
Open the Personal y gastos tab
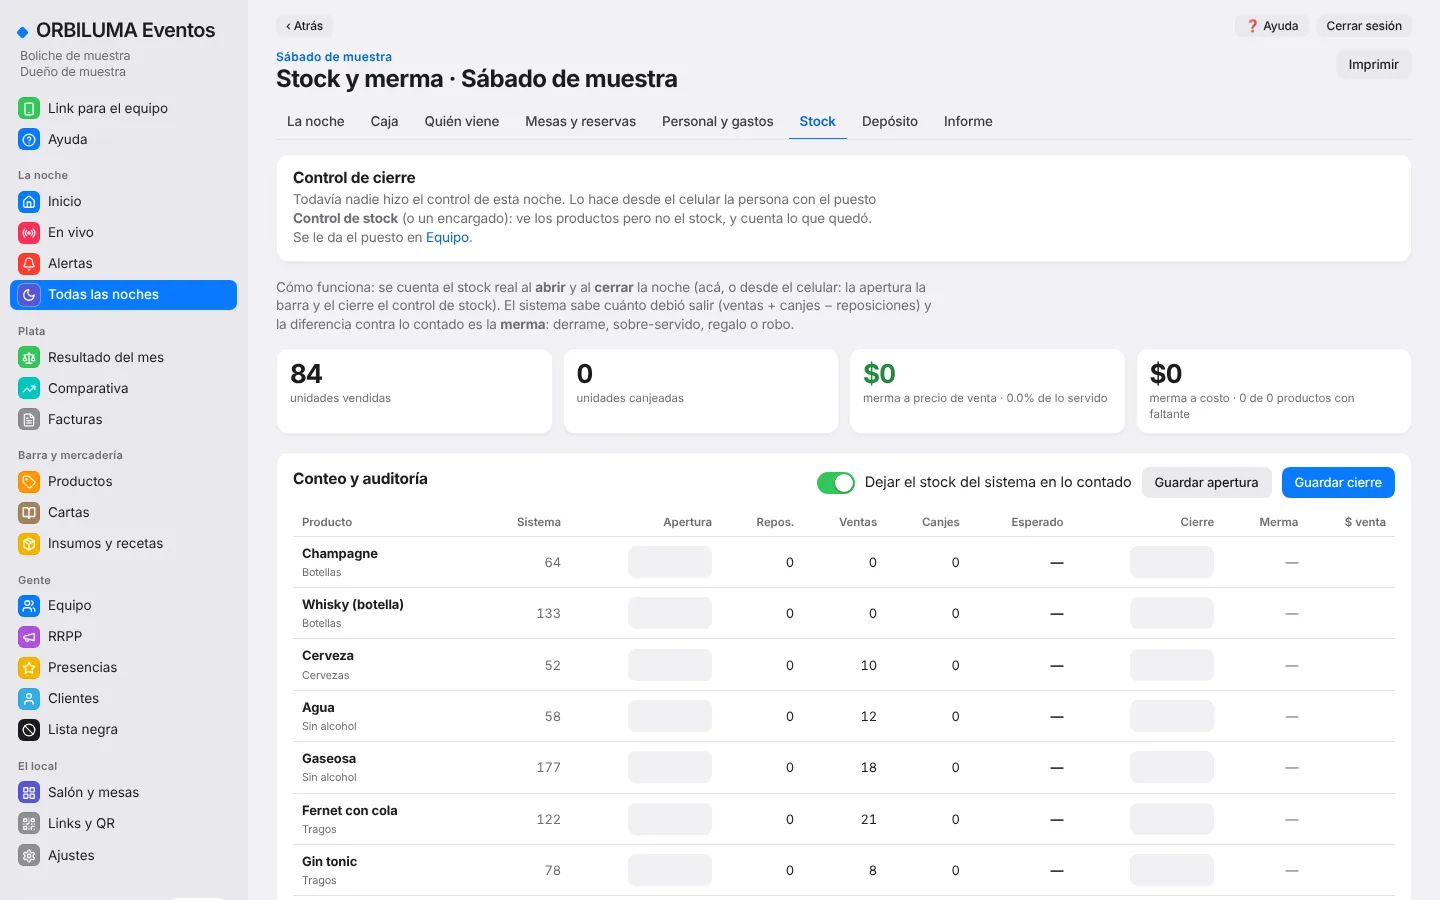coord(718,121)
